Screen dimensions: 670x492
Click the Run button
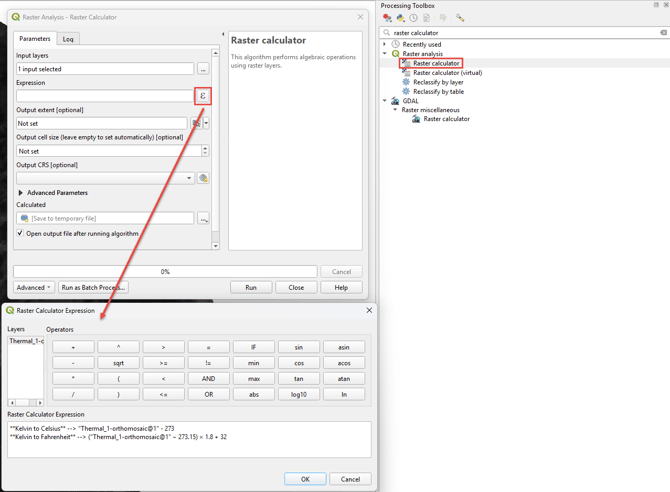coord(251,288)
